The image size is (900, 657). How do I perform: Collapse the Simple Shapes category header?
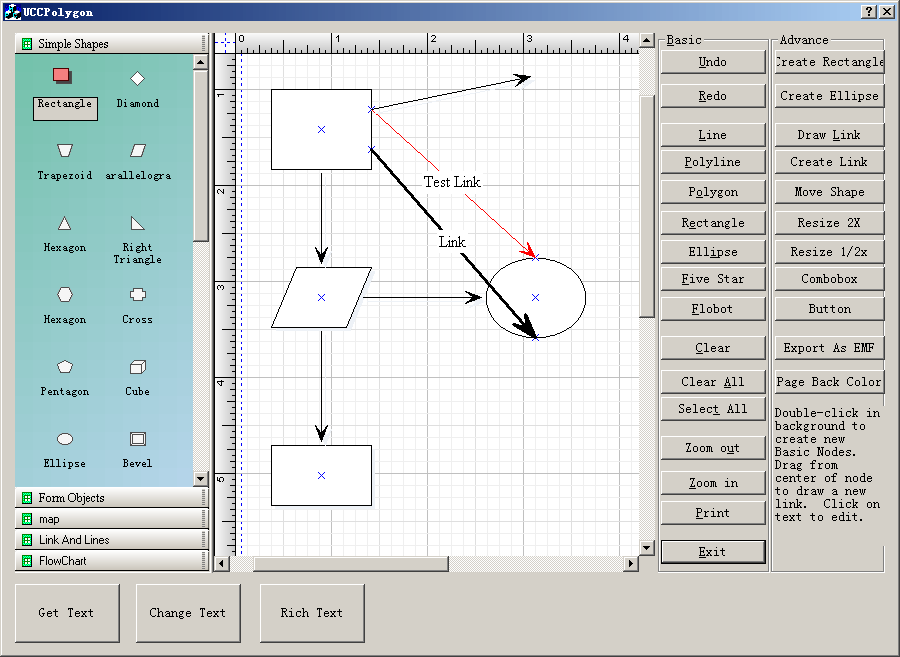(x=107, y=44)
